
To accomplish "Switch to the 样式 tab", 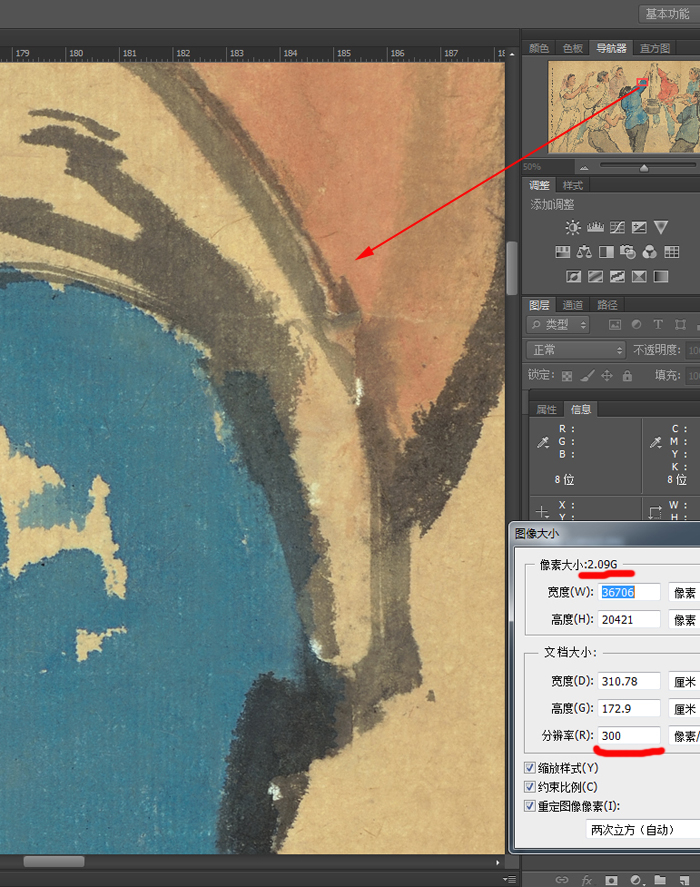I will [x=572, y=186].
